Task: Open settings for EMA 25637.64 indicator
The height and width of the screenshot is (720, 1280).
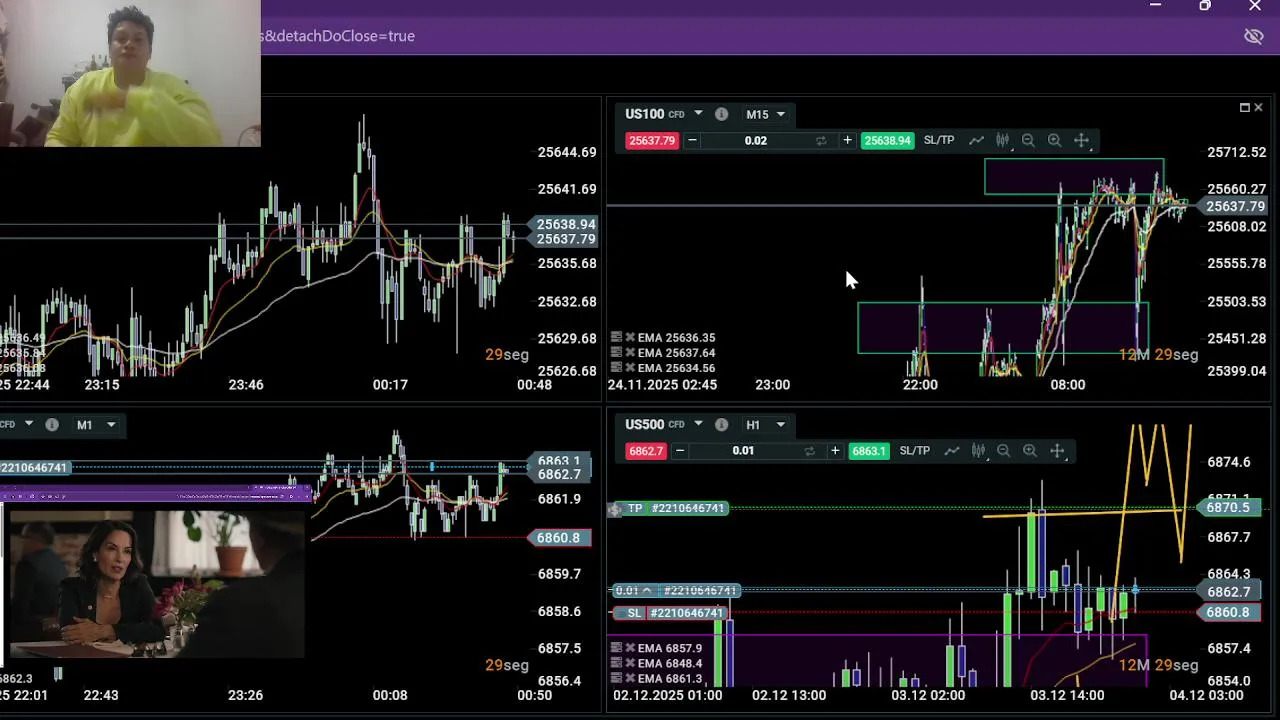Action: [617, 353]
